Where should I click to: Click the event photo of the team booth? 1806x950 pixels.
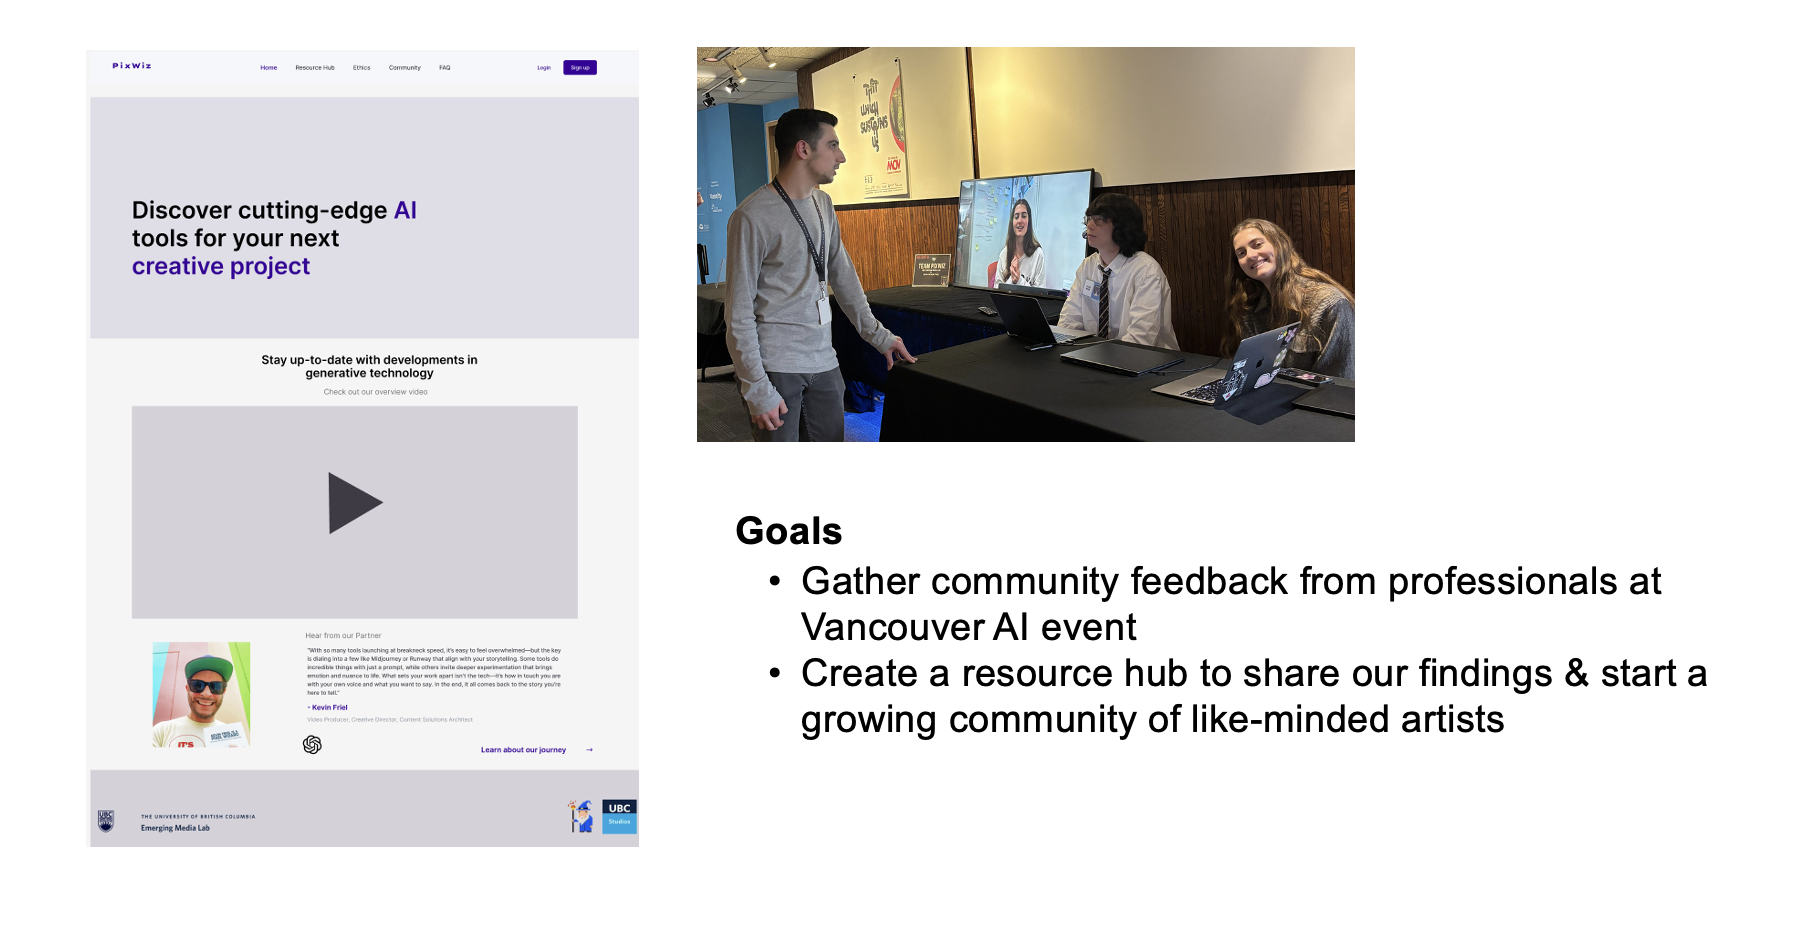point(1025,244)
